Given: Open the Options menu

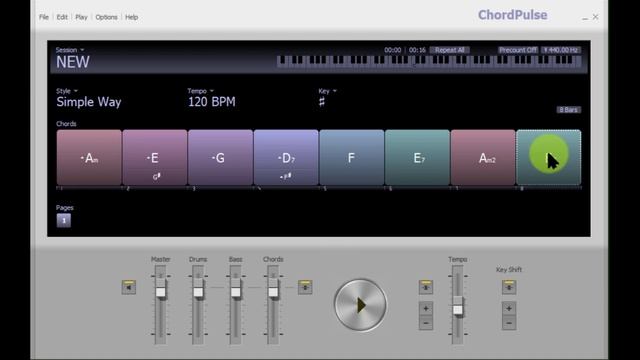Looking at the screenshot, I should tap(107, 17).
